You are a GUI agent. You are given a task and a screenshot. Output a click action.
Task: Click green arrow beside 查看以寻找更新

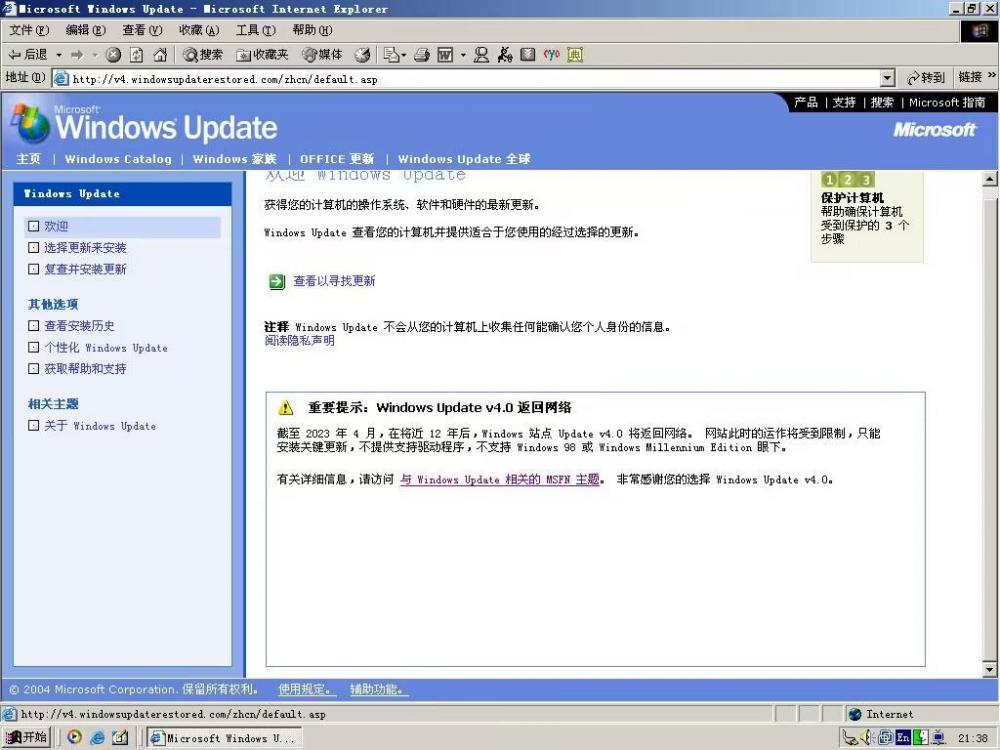[277, 282]
